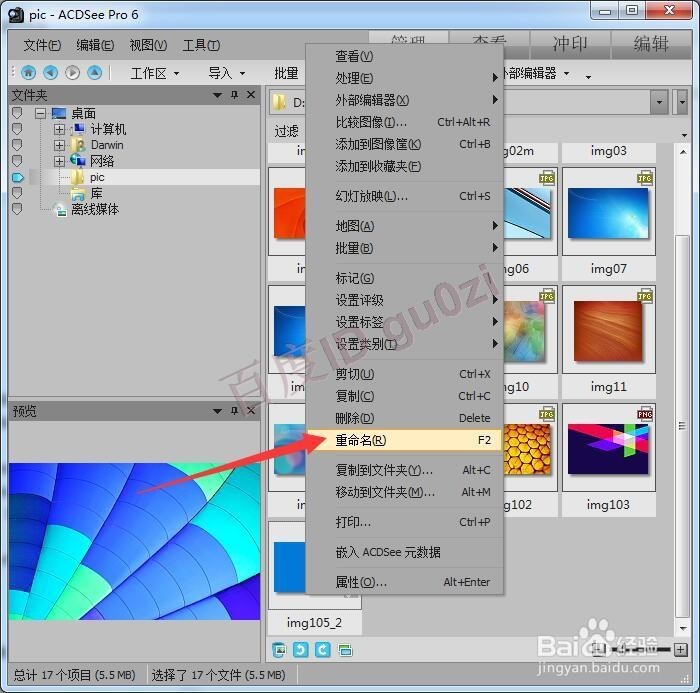Open the 文件夹 panel options arrow

[x=217, y=95]
